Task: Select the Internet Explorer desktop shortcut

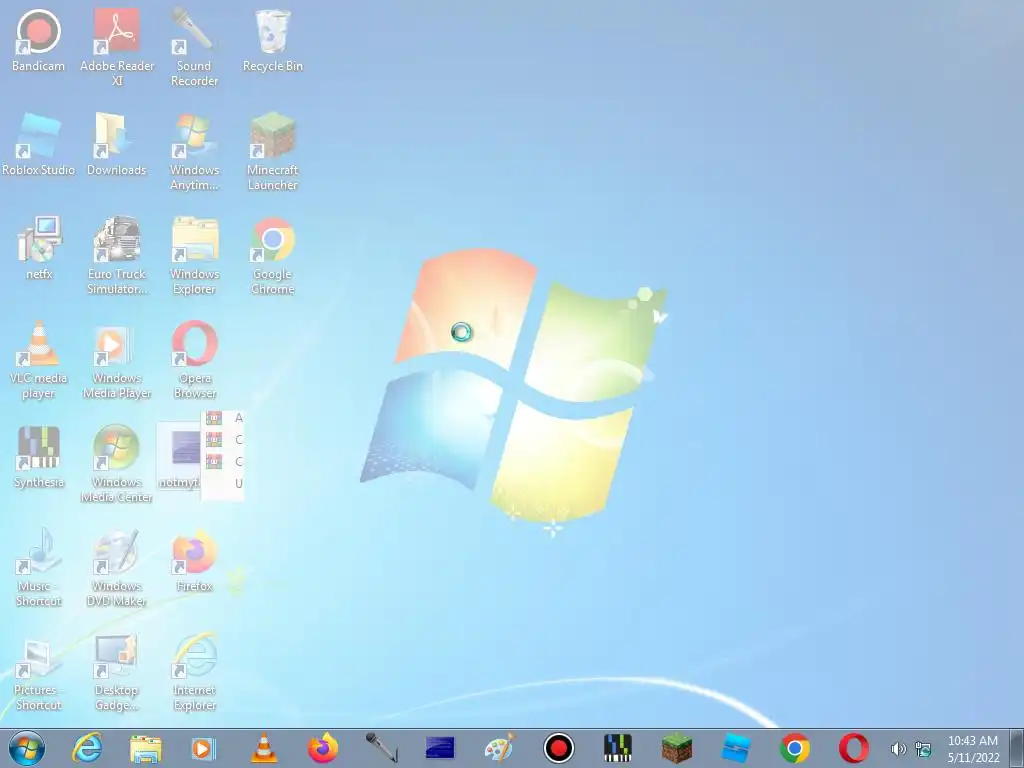Action: coord(194,671)
